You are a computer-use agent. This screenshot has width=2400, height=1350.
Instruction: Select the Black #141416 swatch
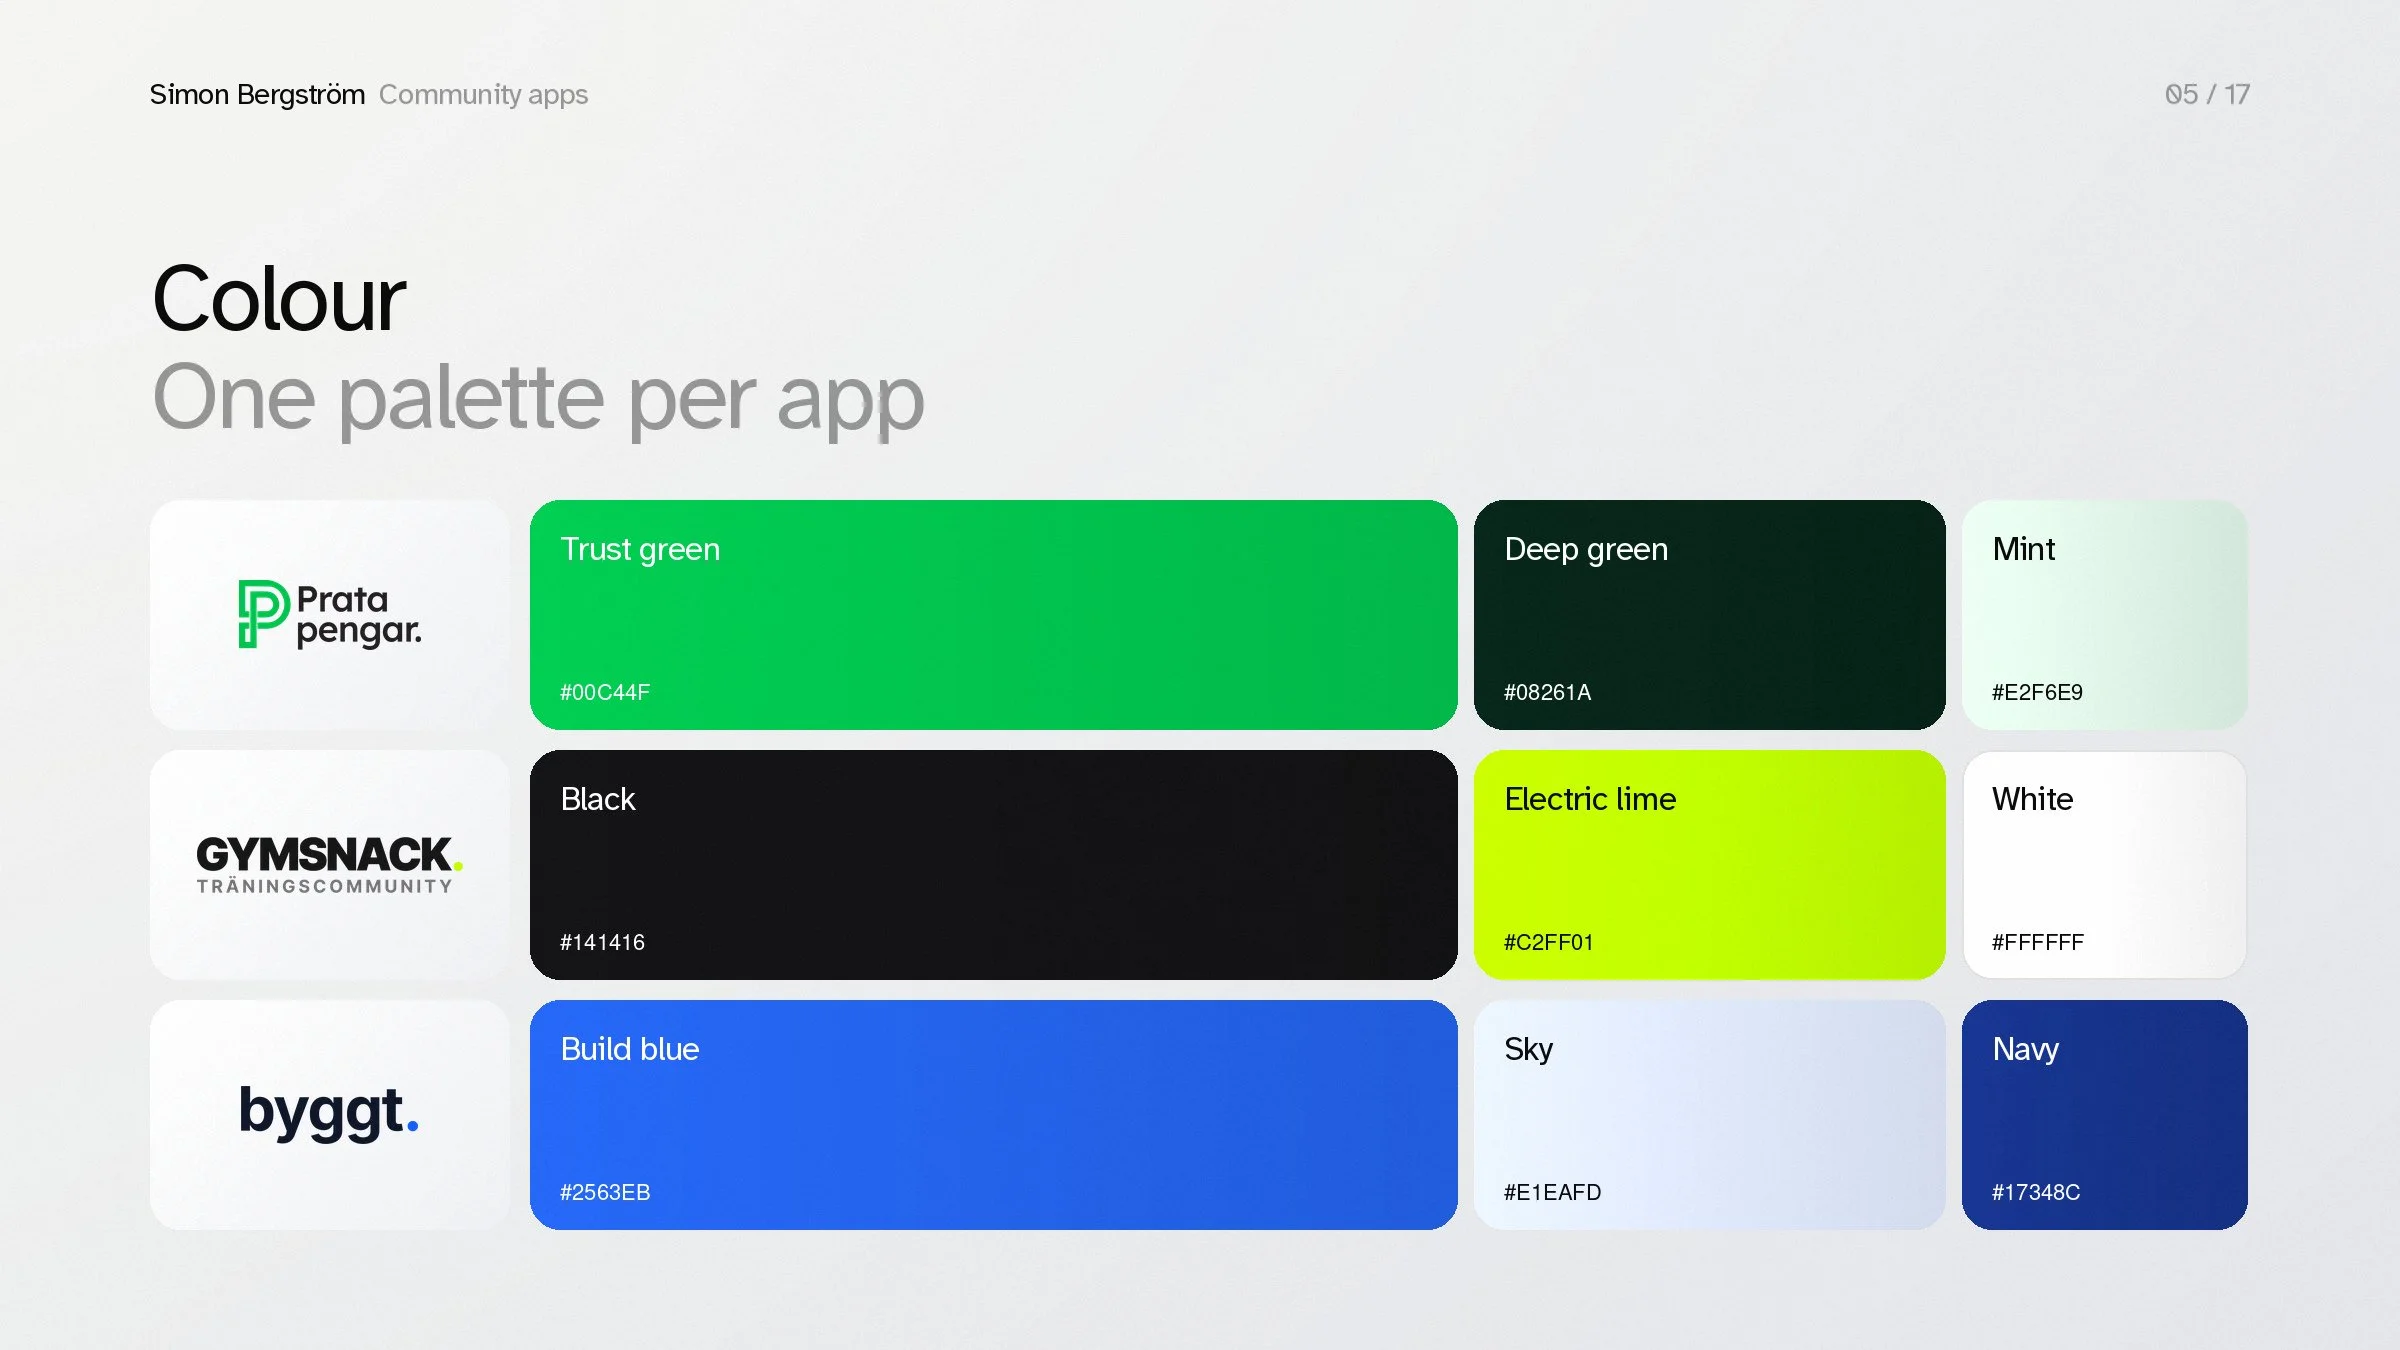(x=994, y=865)
